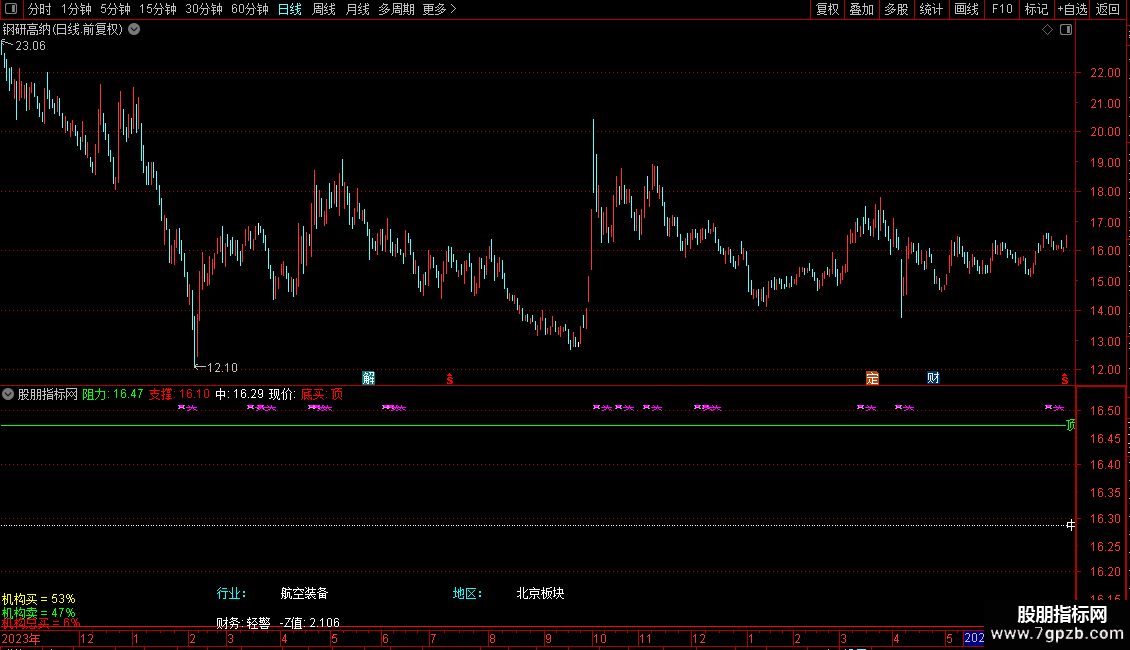Click the 叠加 overlay button

point(861,9)
